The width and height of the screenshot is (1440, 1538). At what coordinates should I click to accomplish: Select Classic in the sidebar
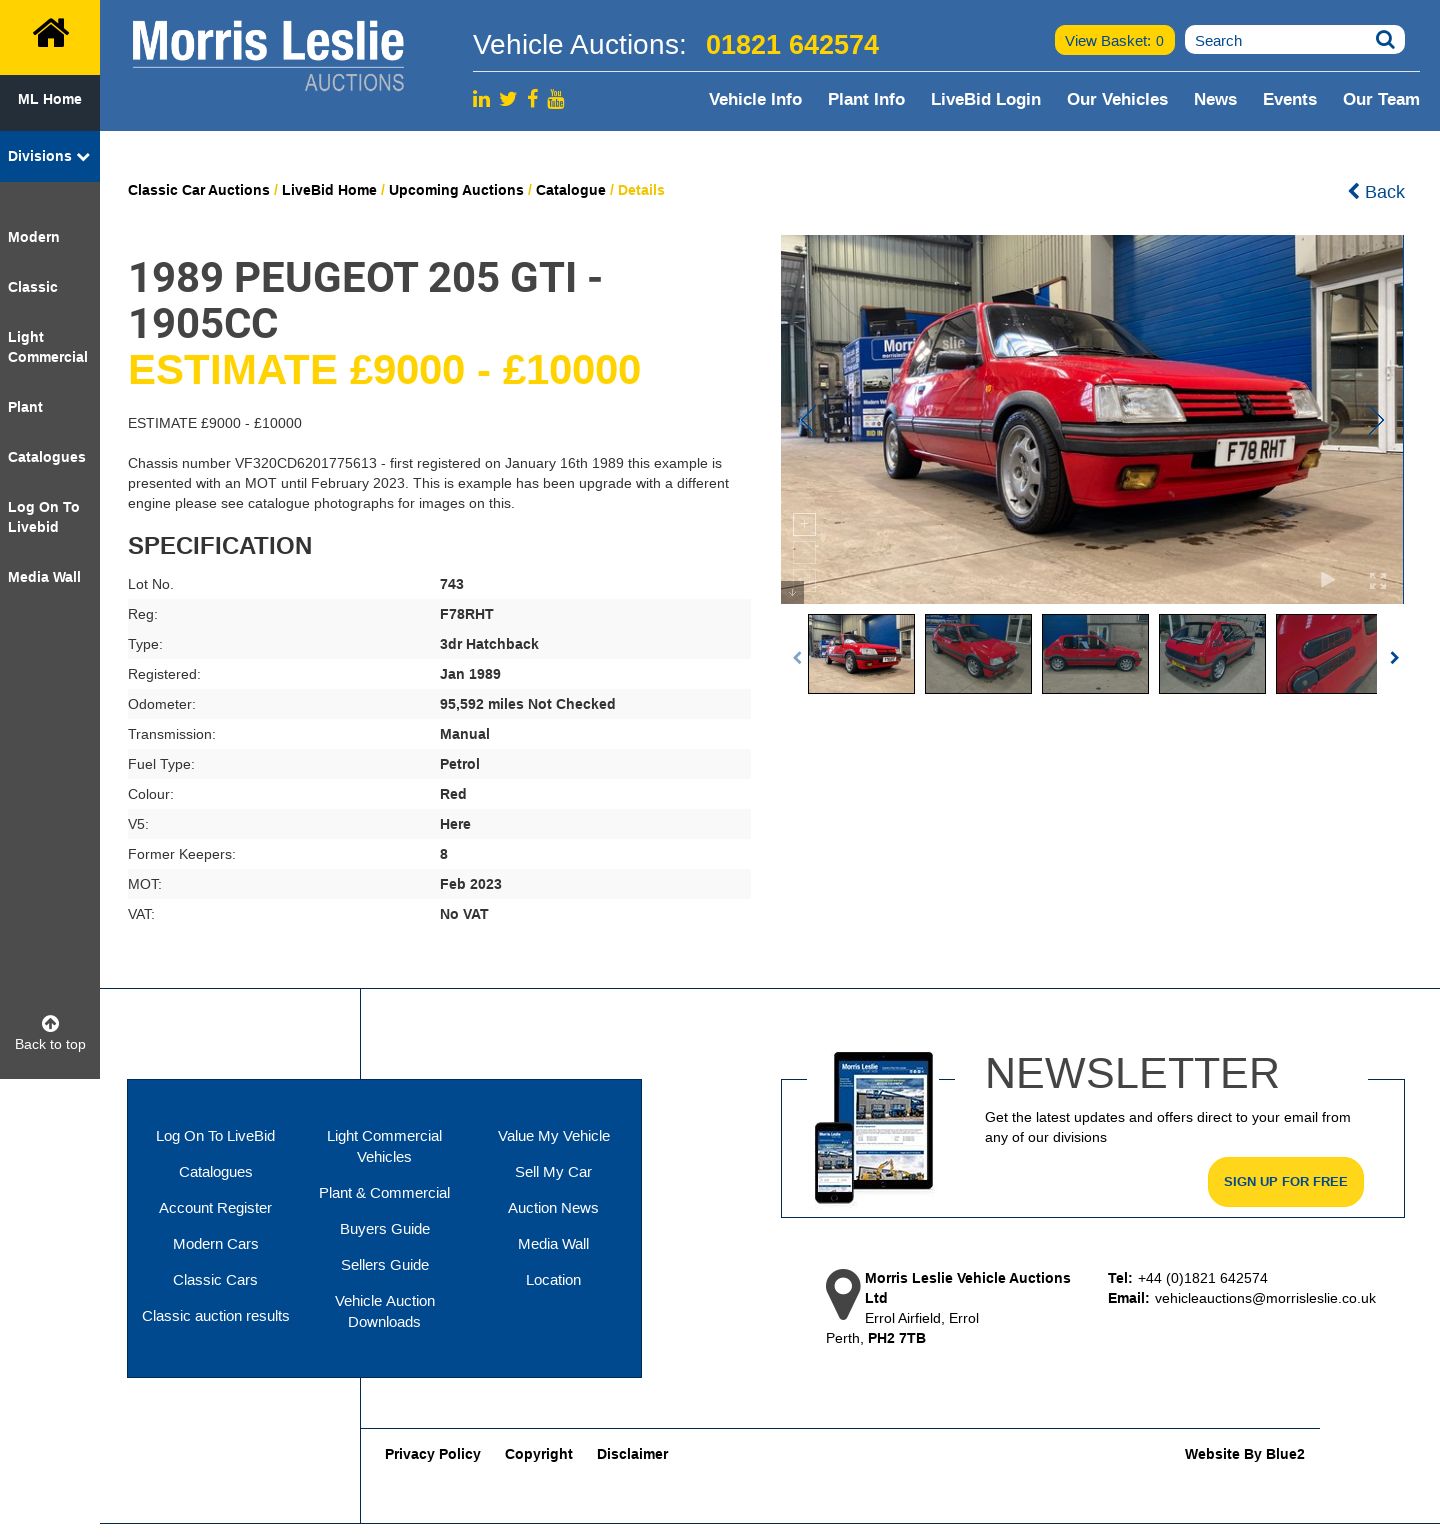click(33, 287)
